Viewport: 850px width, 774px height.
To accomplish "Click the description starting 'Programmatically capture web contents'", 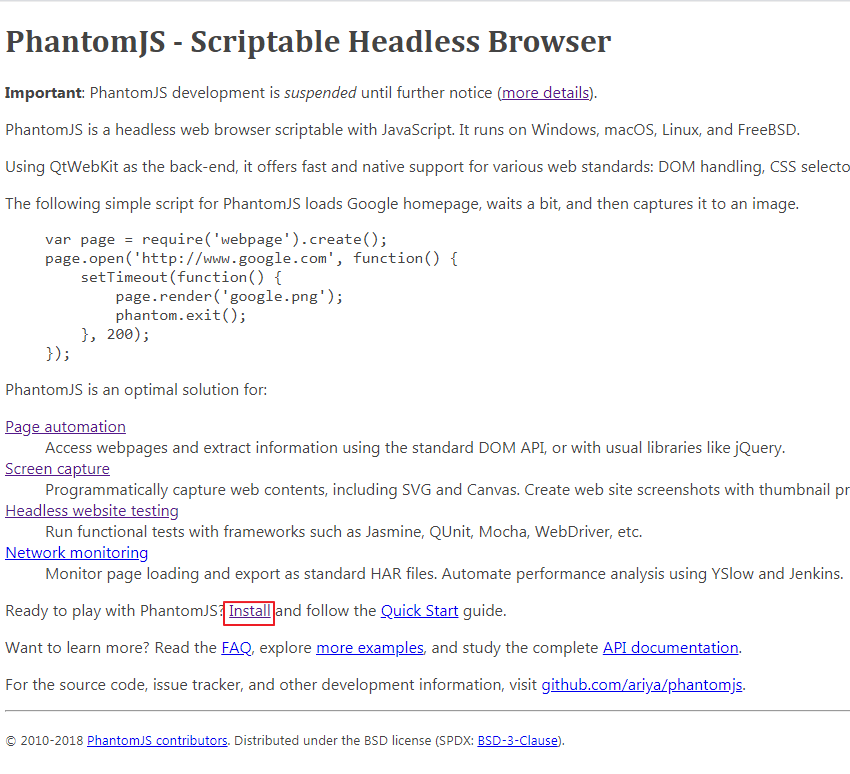I will [x=447, y=490].
